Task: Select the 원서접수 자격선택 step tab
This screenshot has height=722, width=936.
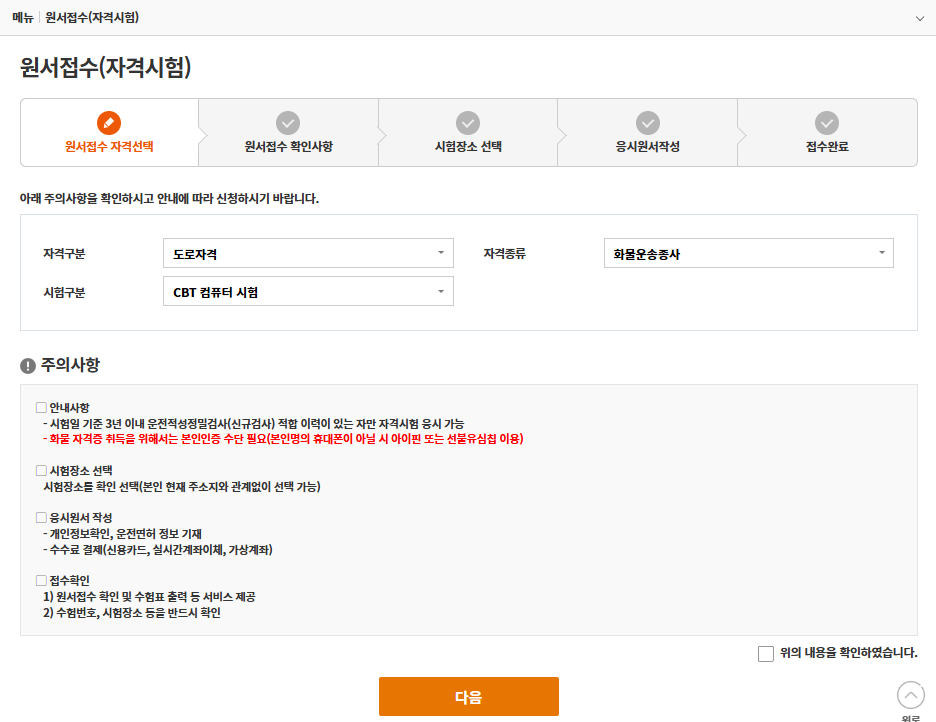Action: click(x=109, y=132)
